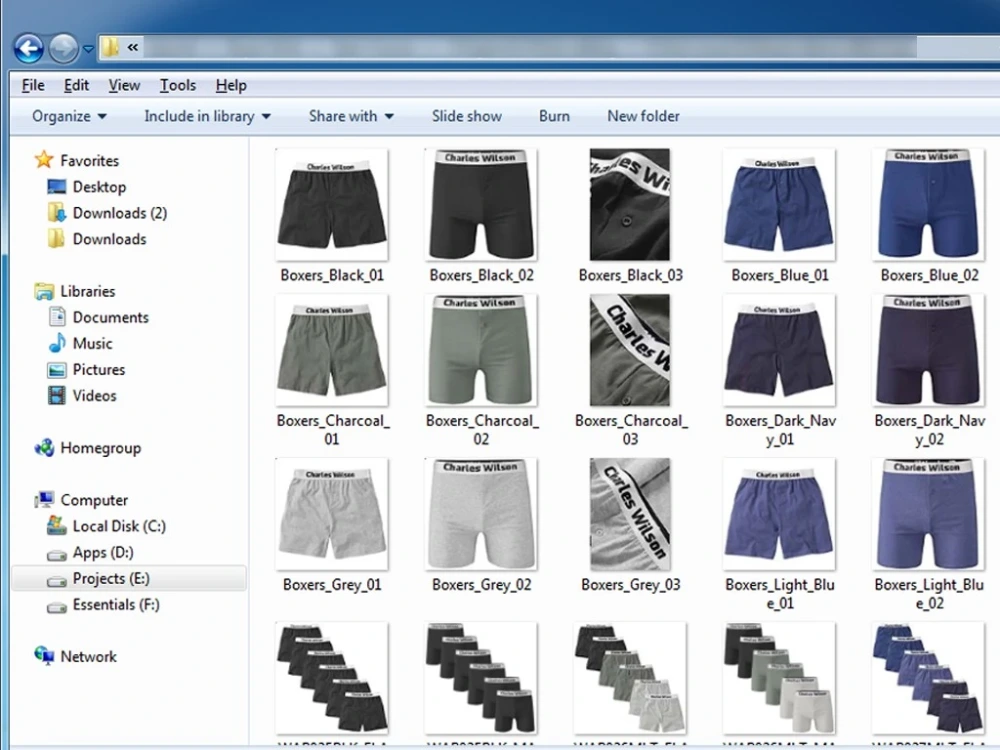1000x750 pixels.
Task: Click the Back navigation arrow
Action: tap(29, 48)
